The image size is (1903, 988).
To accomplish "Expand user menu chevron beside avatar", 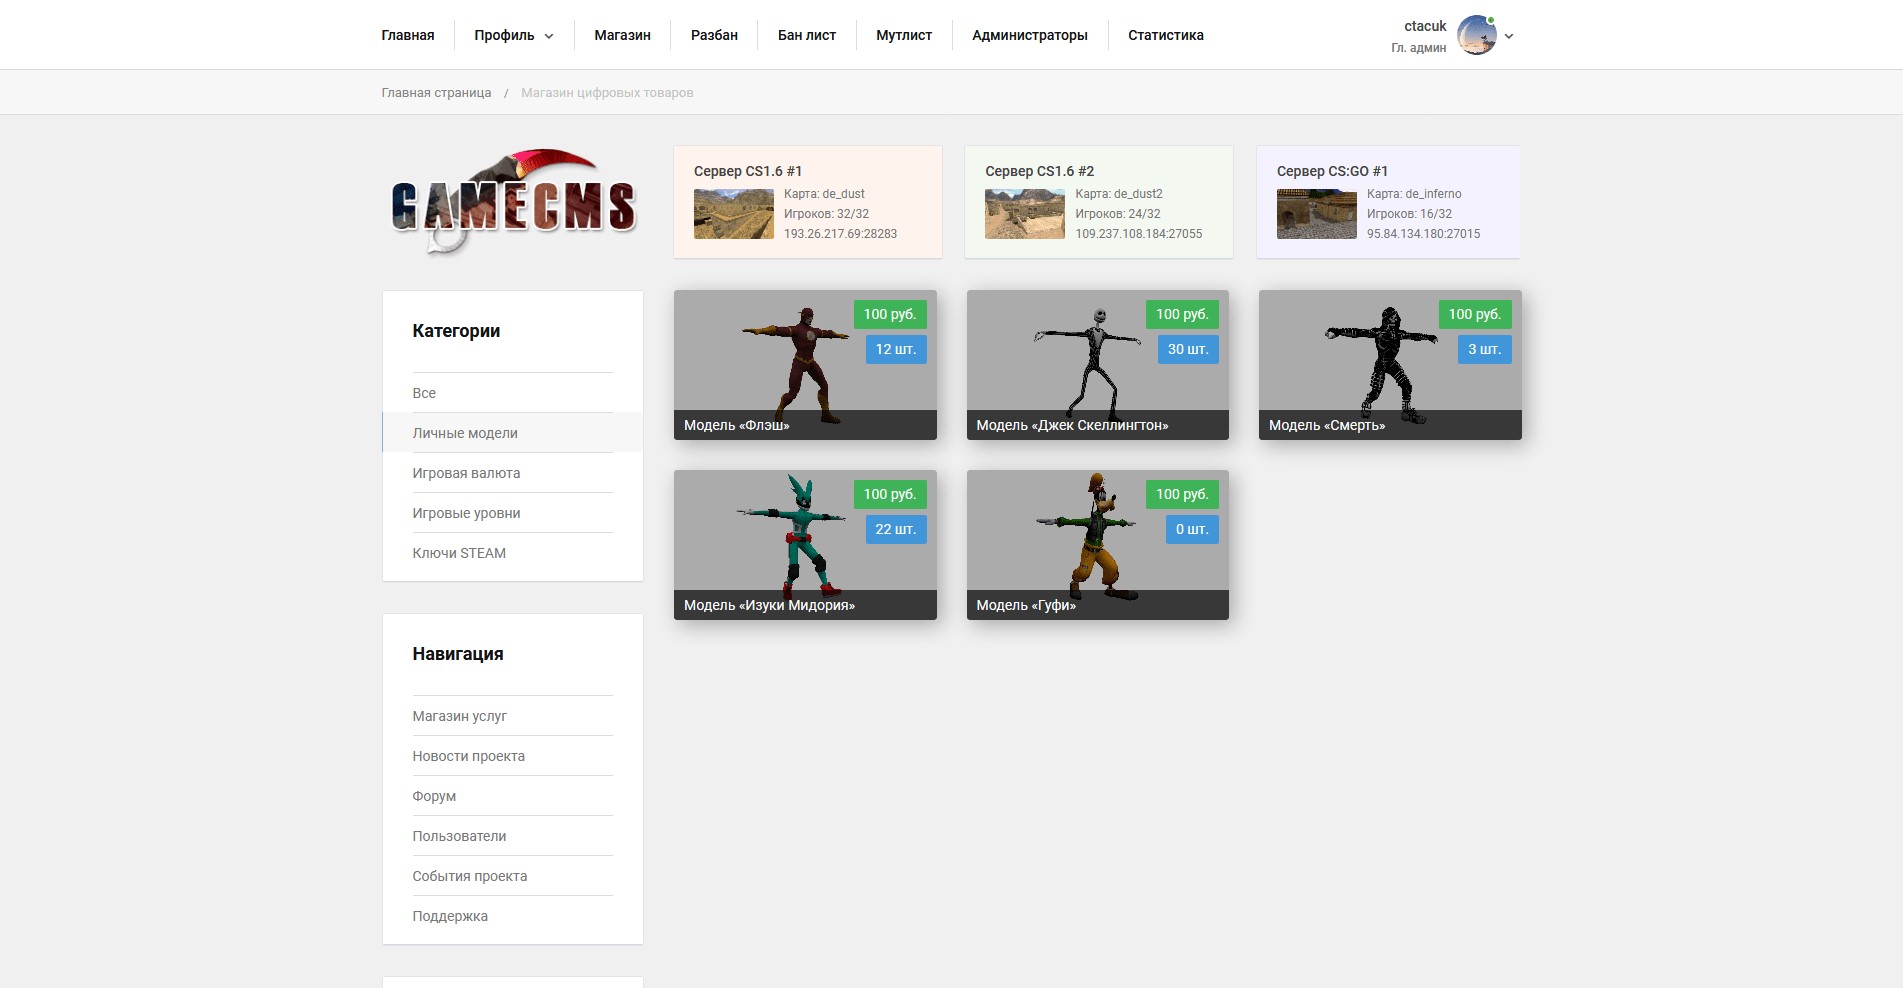I will click(x=1509, y=36).
